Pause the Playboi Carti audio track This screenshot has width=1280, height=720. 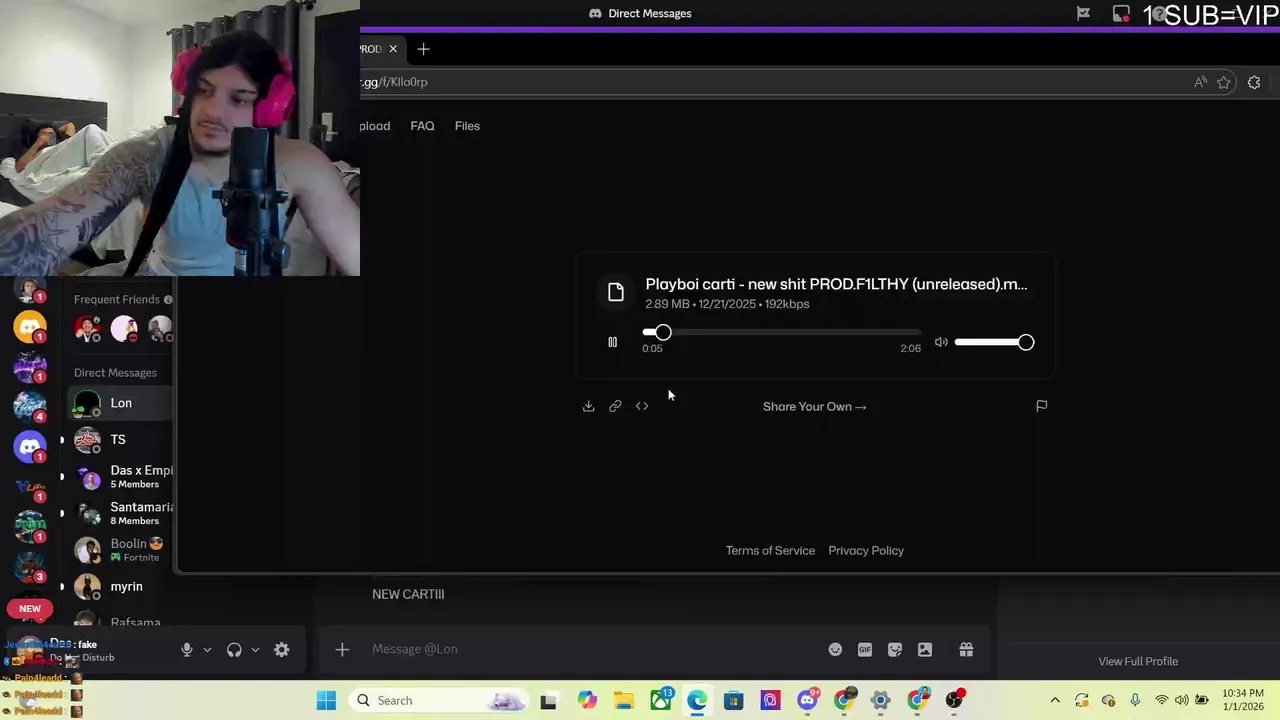pyautogui.click(x=612, y=342)
